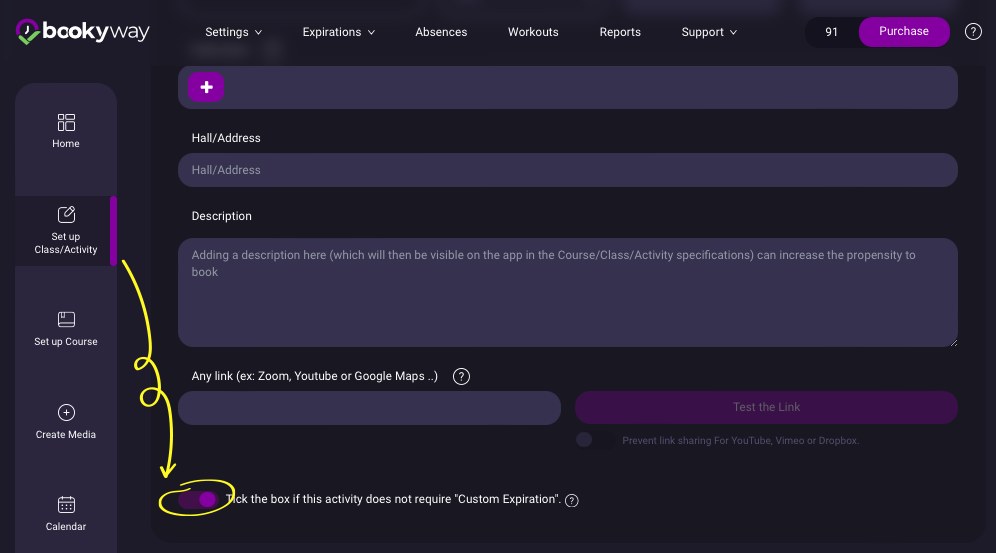Click the Create Media plus icon
The width and height of the screenshot is (996, 553).
click(66, 413)
